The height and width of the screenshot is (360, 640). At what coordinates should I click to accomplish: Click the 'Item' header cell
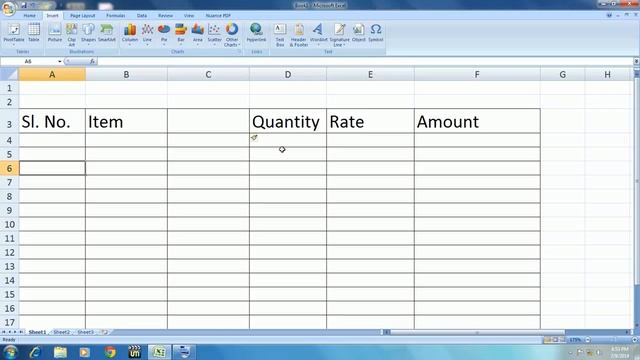(x=126, y=121)
